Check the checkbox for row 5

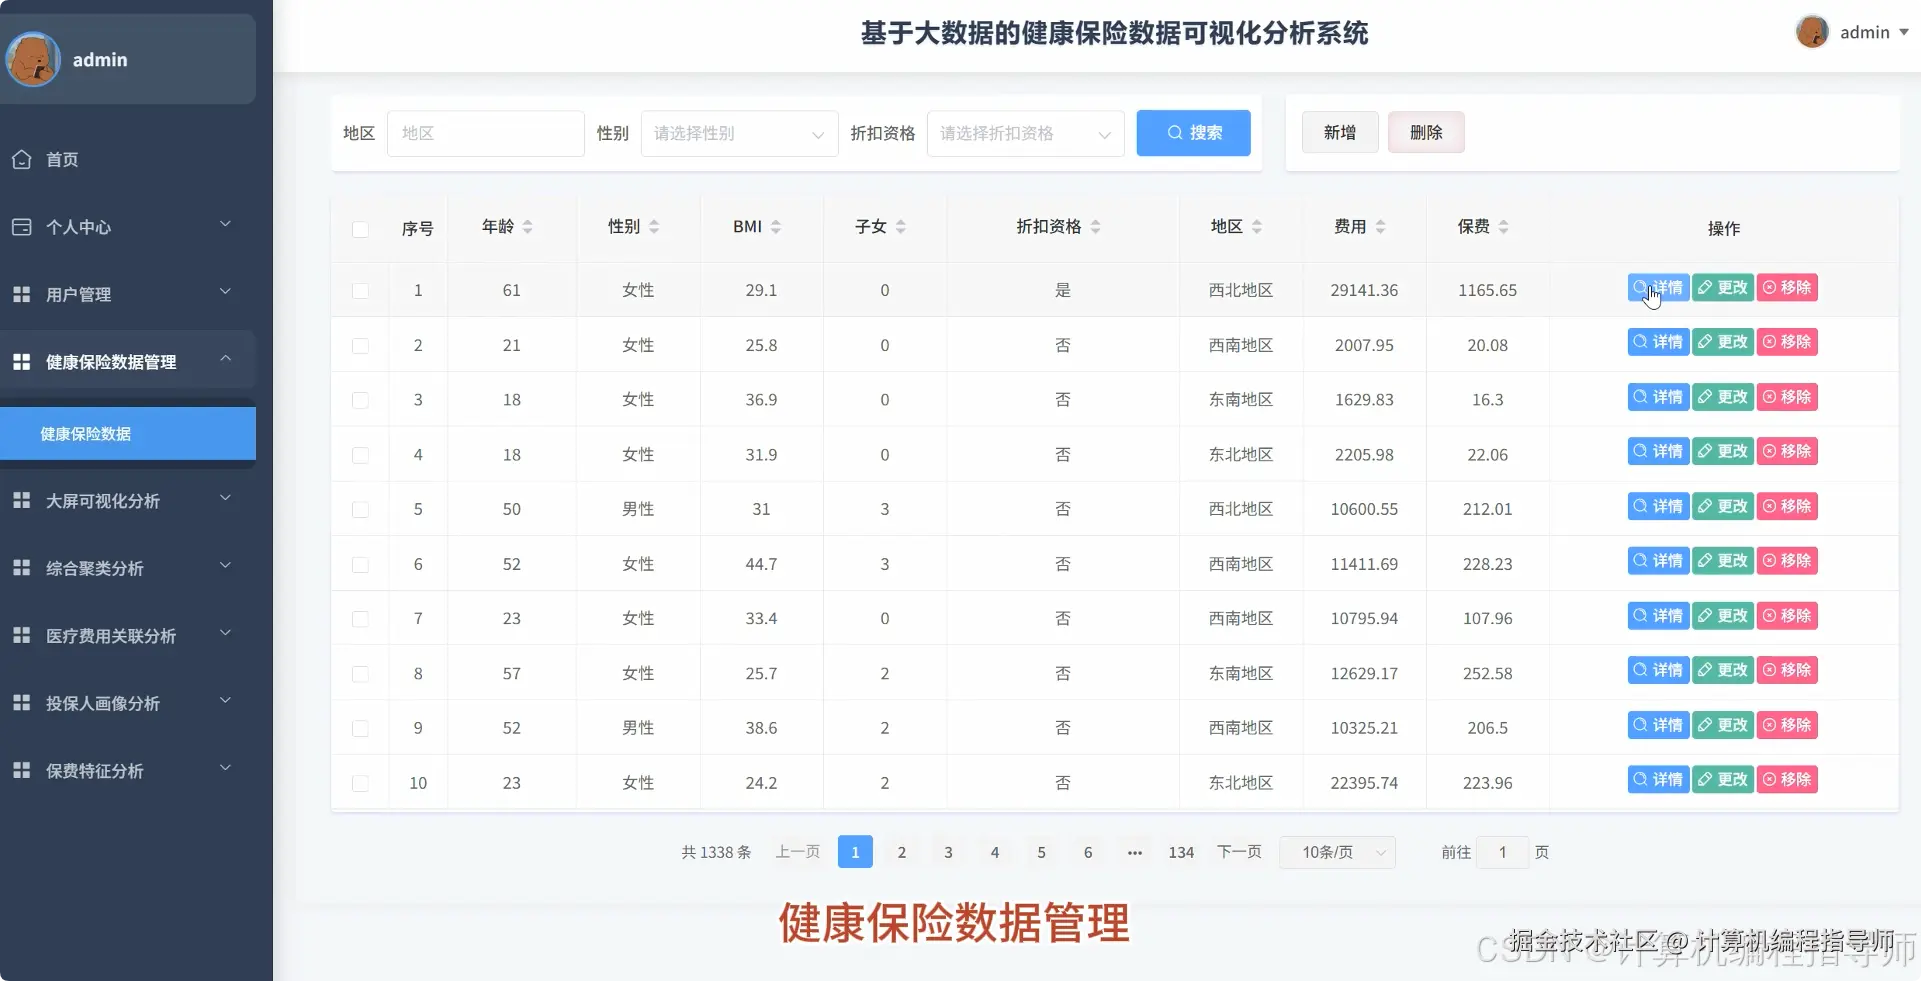point(360,509)
